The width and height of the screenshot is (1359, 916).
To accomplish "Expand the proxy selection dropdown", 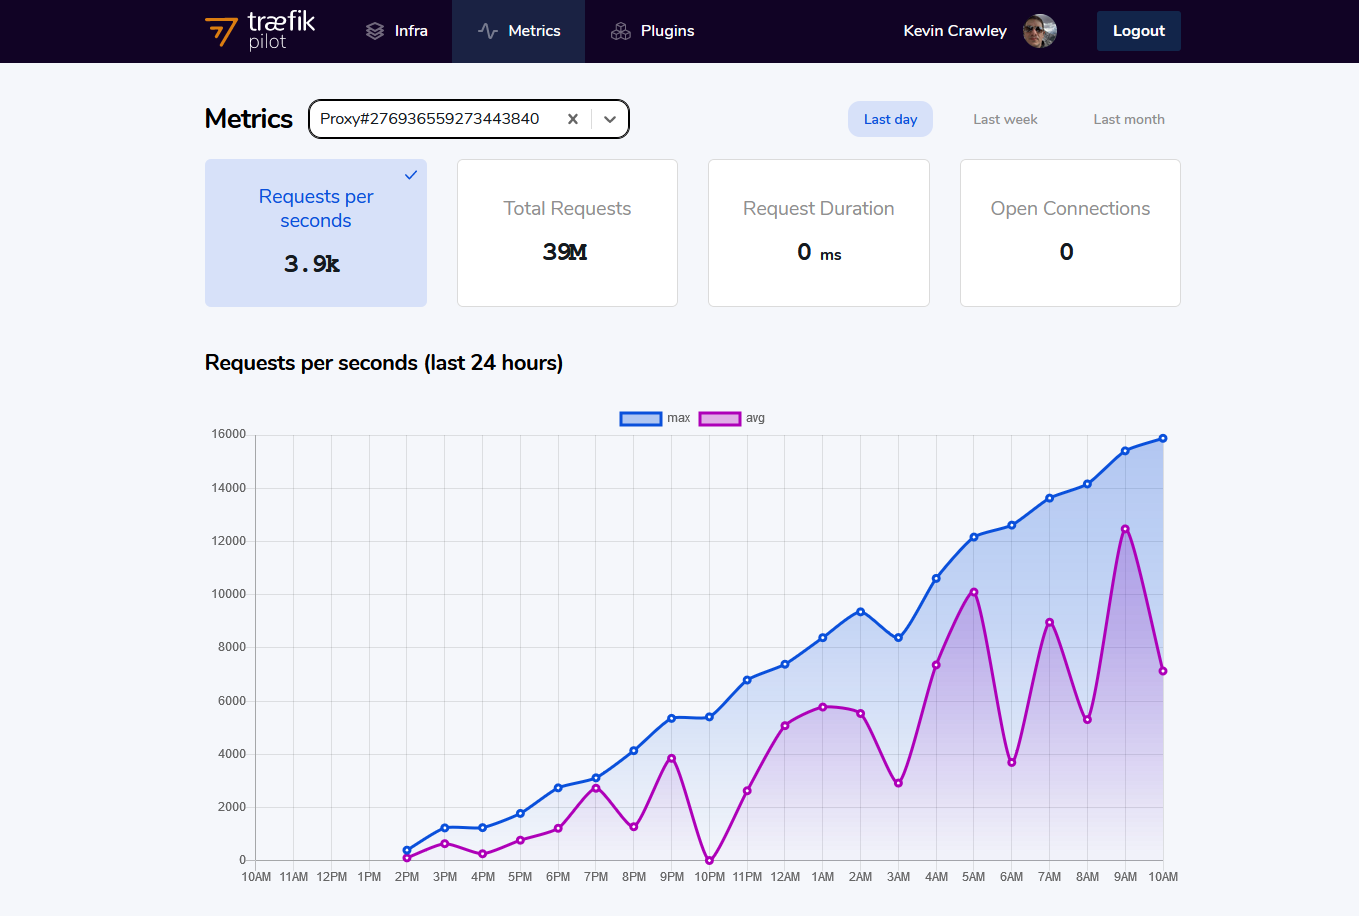I will [x=610, y=118].
